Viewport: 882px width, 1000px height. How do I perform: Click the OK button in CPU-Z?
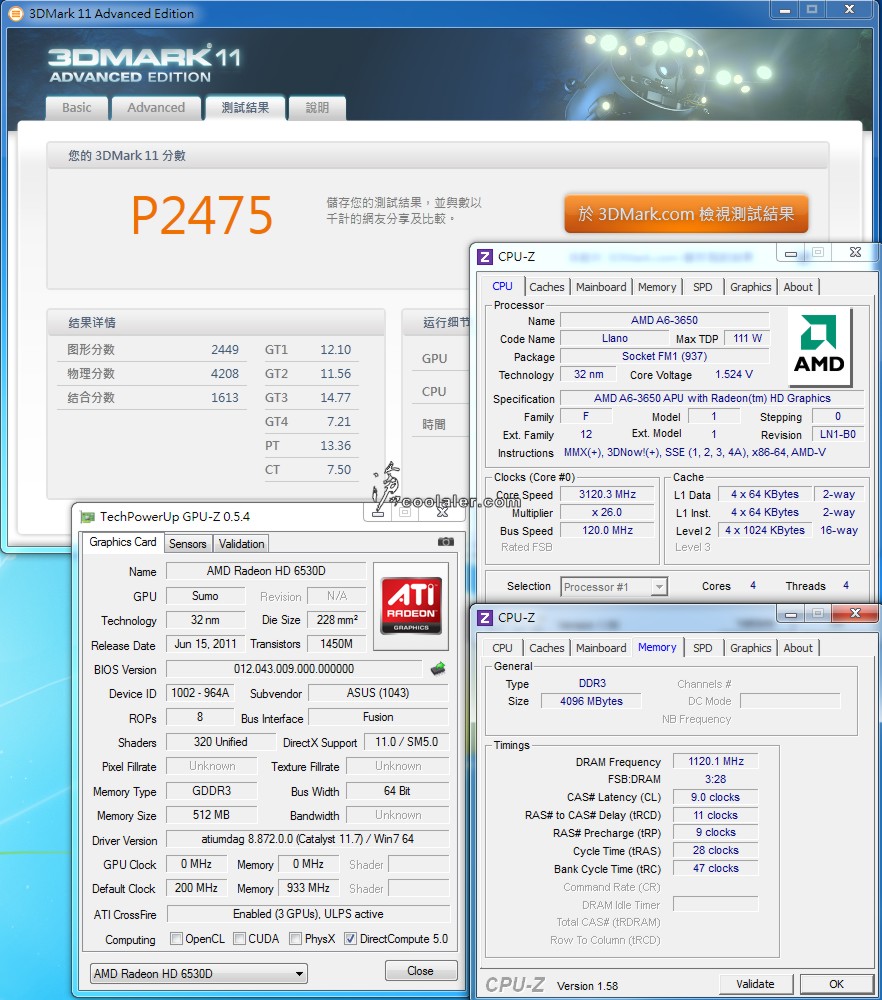[x=837, y=984]
